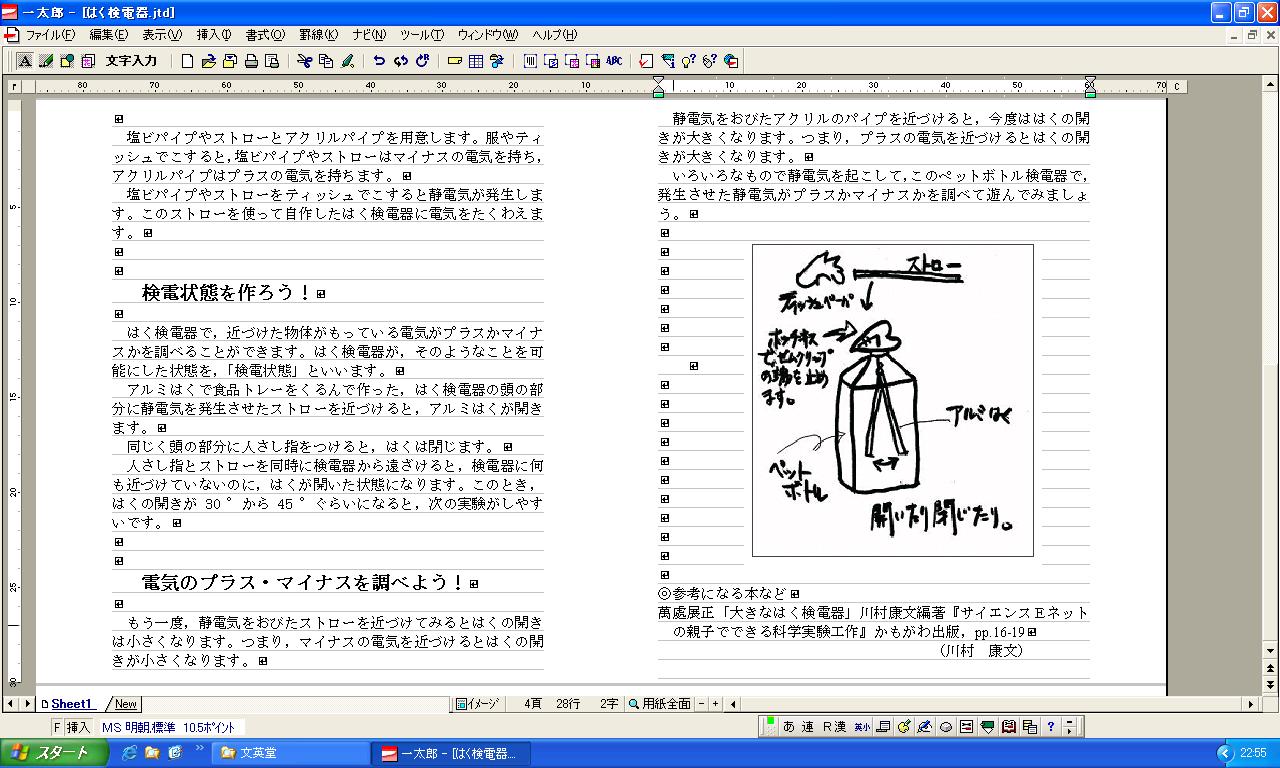Click the 28行 line indicator

pos(568,704)
